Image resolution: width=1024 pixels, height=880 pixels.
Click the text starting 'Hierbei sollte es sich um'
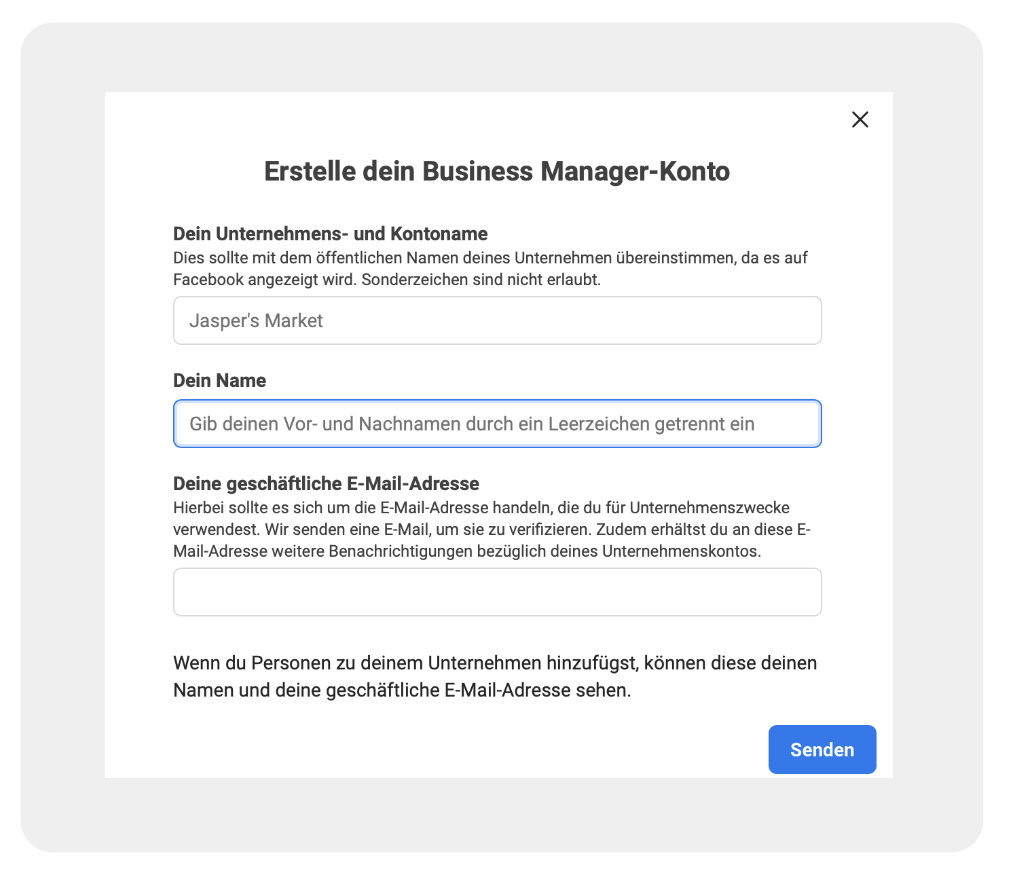click(492, 529)
